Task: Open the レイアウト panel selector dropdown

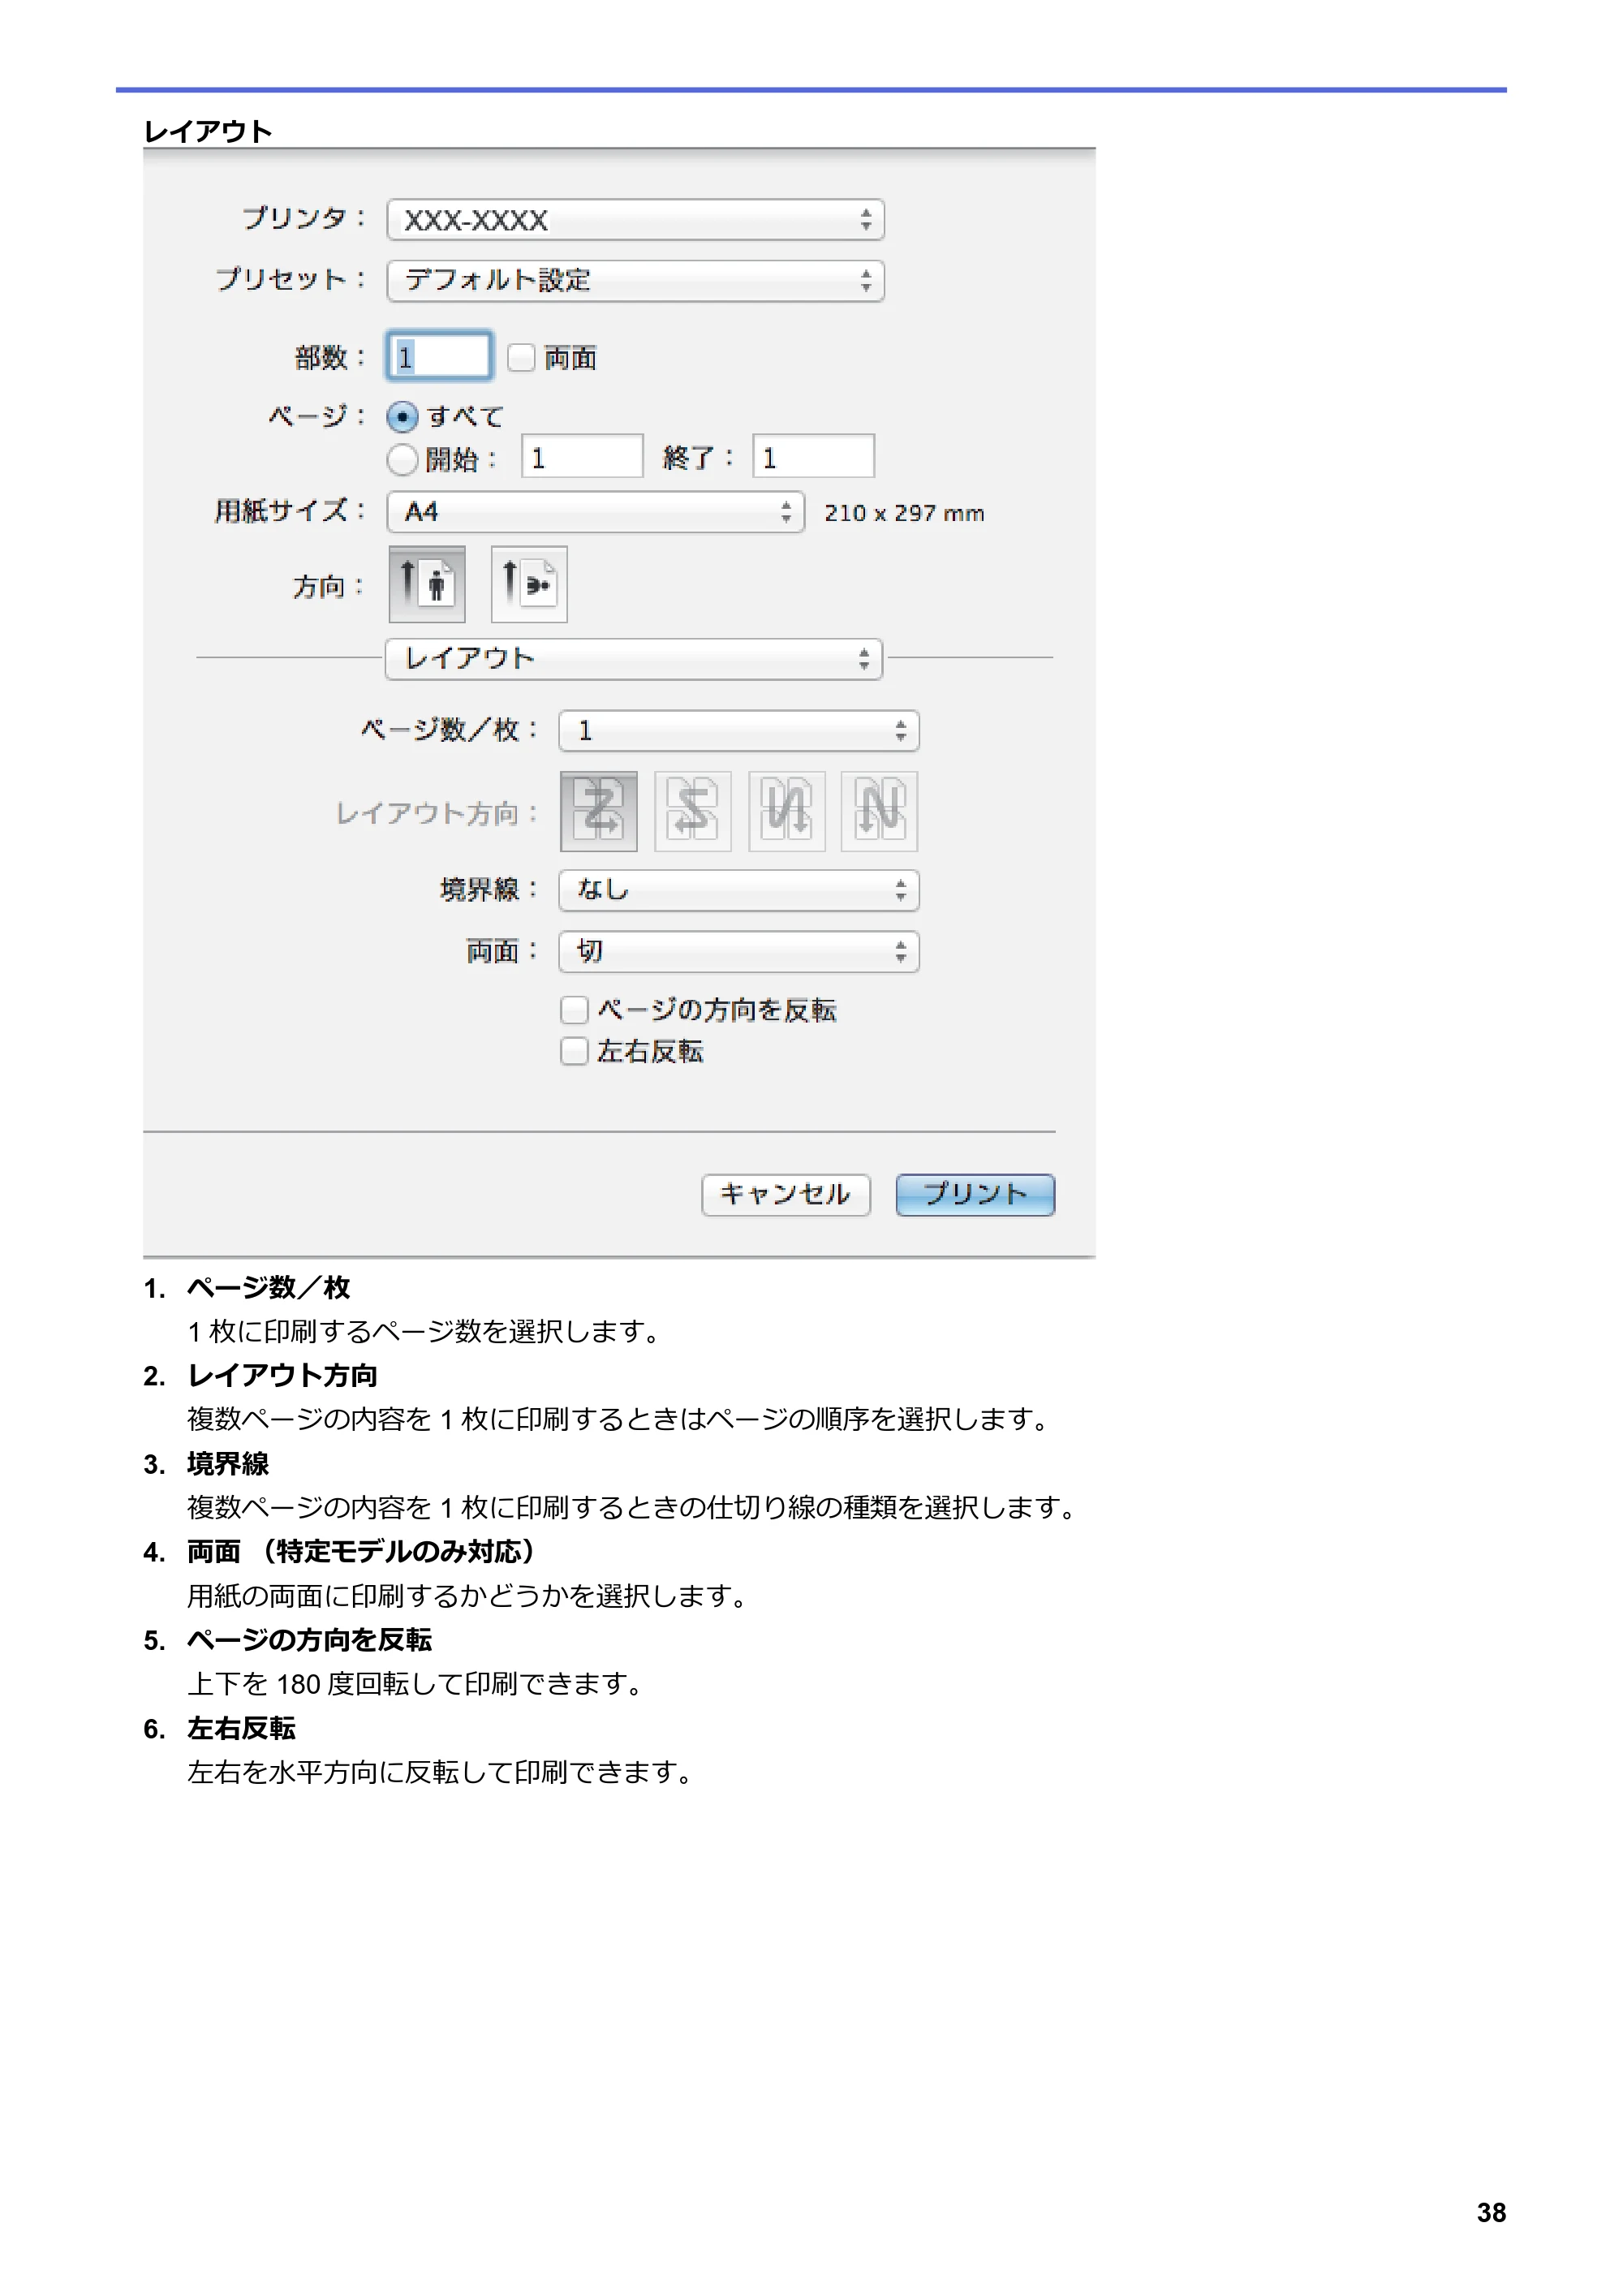Action: [634, 659]
